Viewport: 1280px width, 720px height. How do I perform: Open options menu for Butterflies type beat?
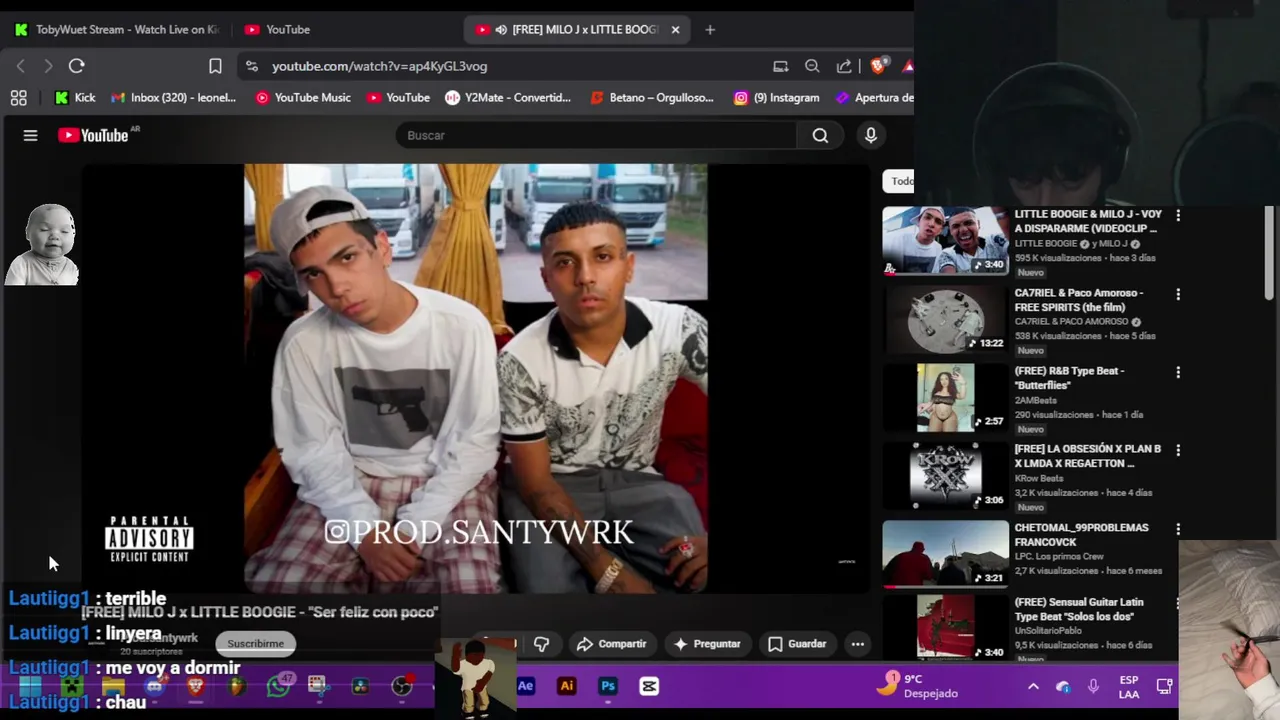[x=1178, y=372]
